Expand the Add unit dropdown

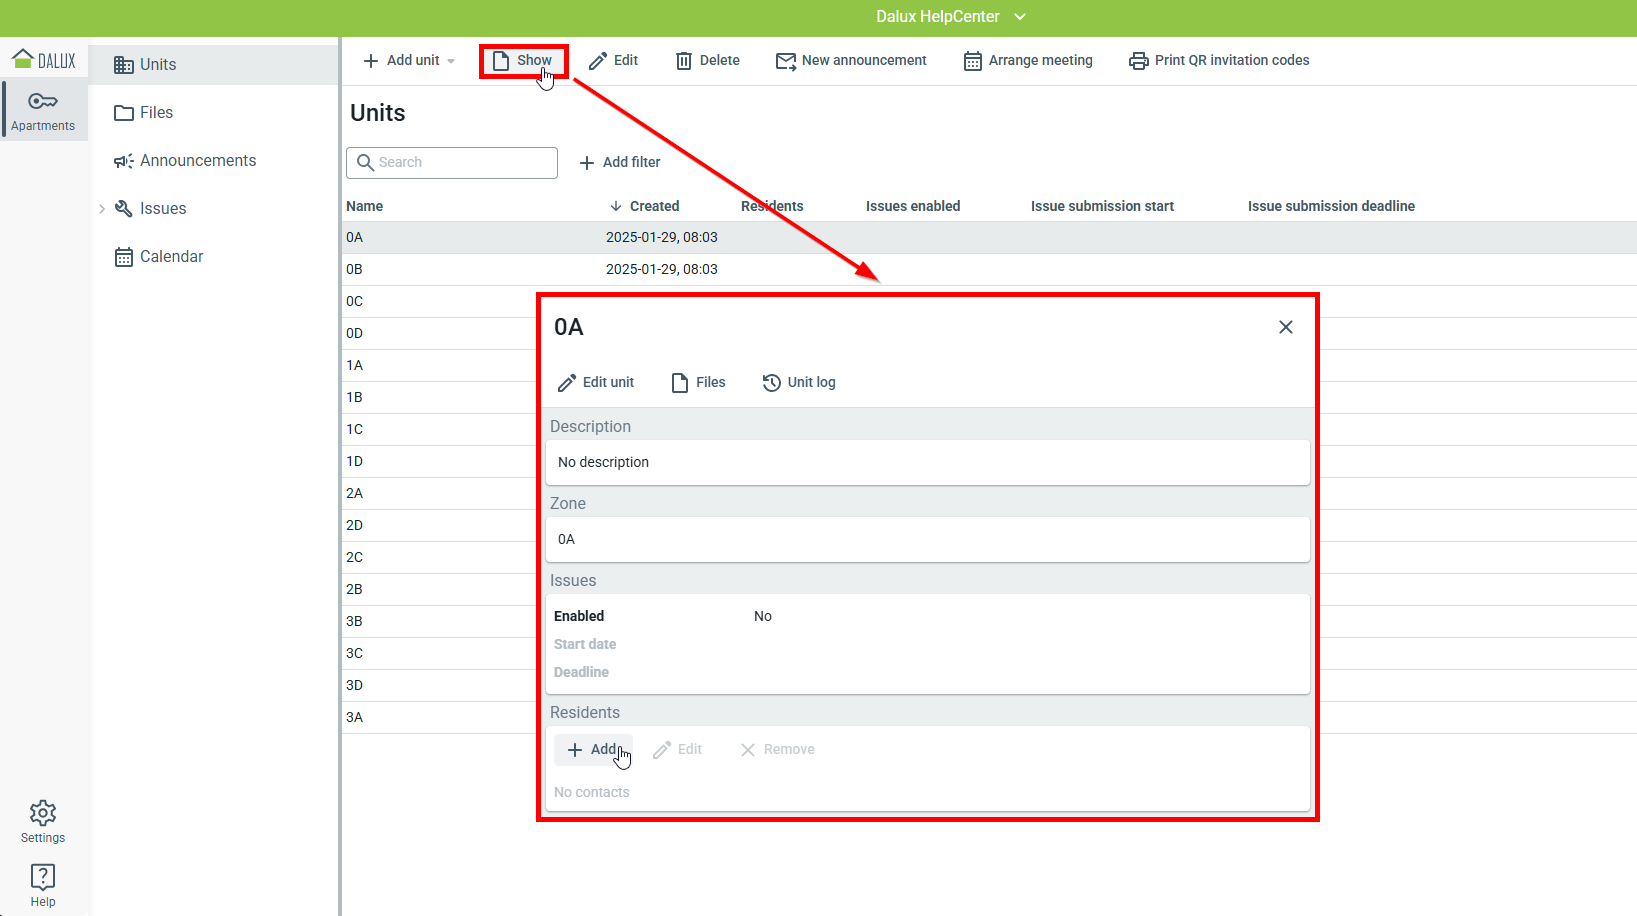451,61
